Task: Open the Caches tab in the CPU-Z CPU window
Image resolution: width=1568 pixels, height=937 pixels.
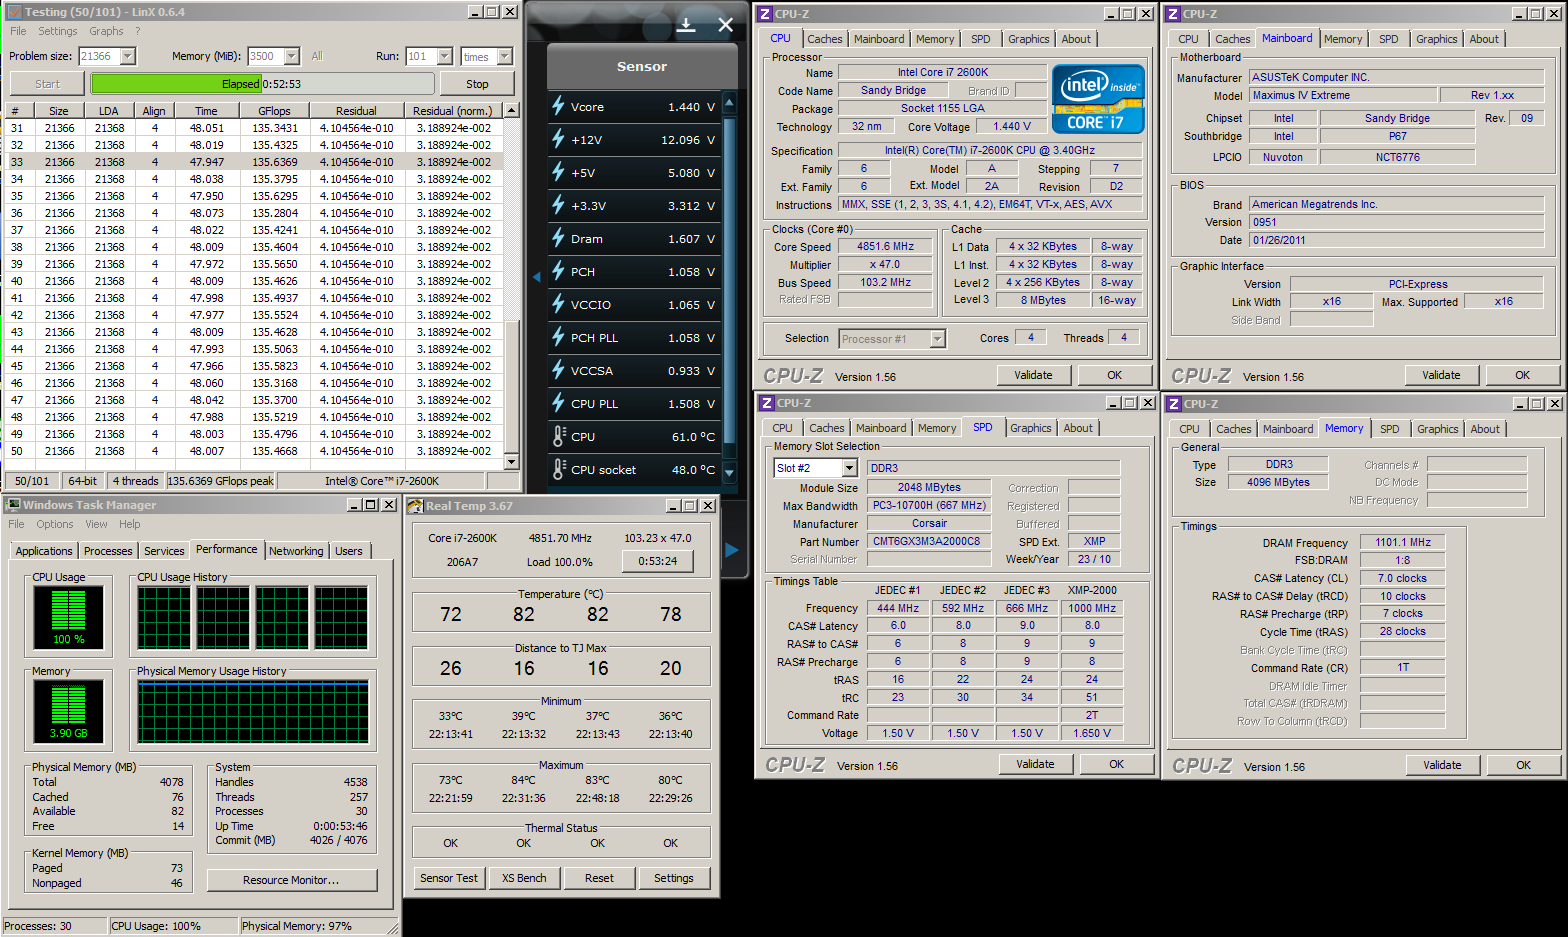Action: pyautogui.click(x=825, y=39)
